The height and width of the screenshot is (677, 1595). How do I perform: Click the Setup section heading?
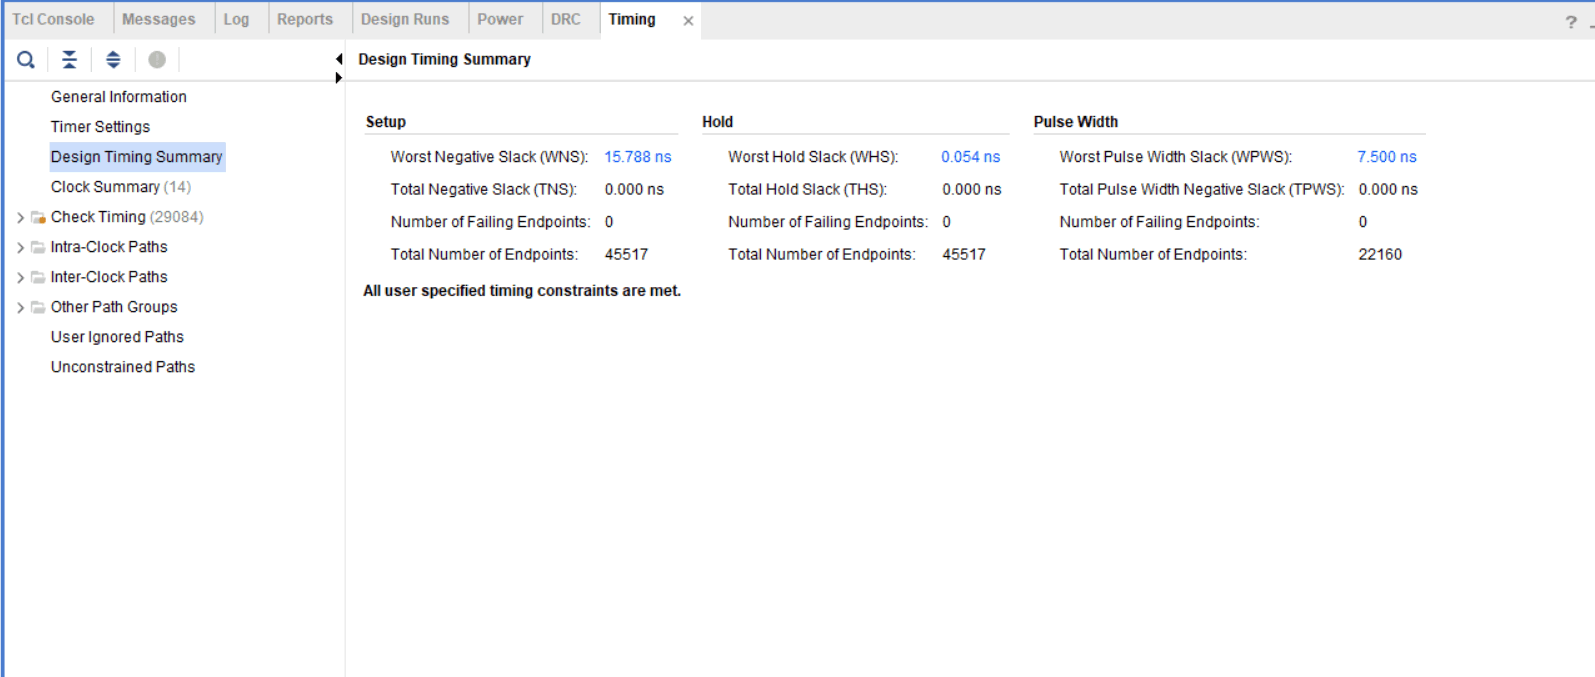tap(386, 122)
